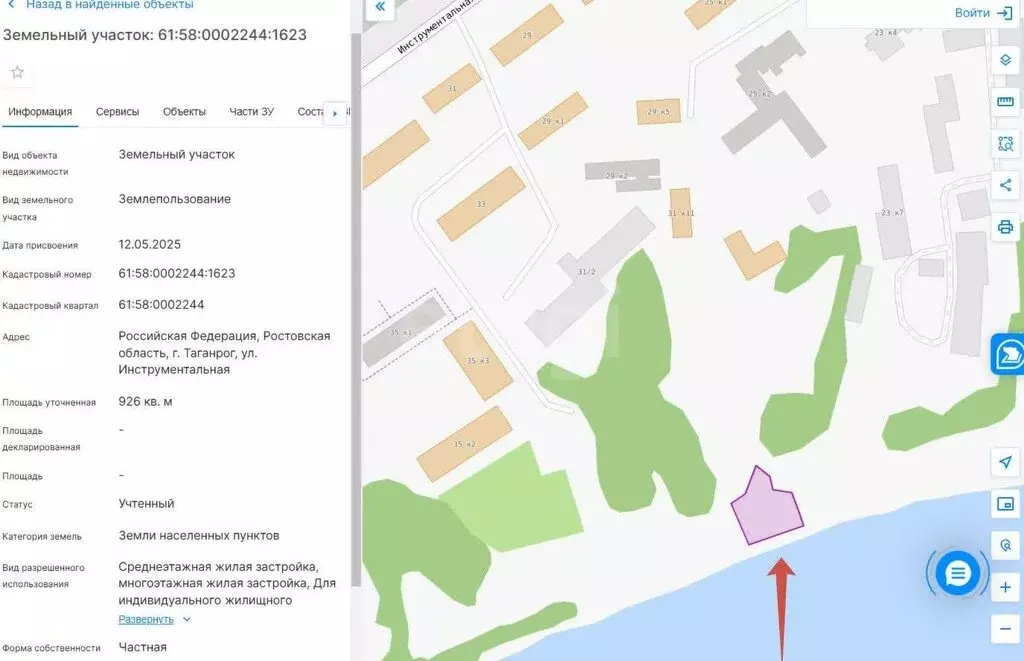
Task: Switch to the Сервисы tab
Action: coord(118,112)
